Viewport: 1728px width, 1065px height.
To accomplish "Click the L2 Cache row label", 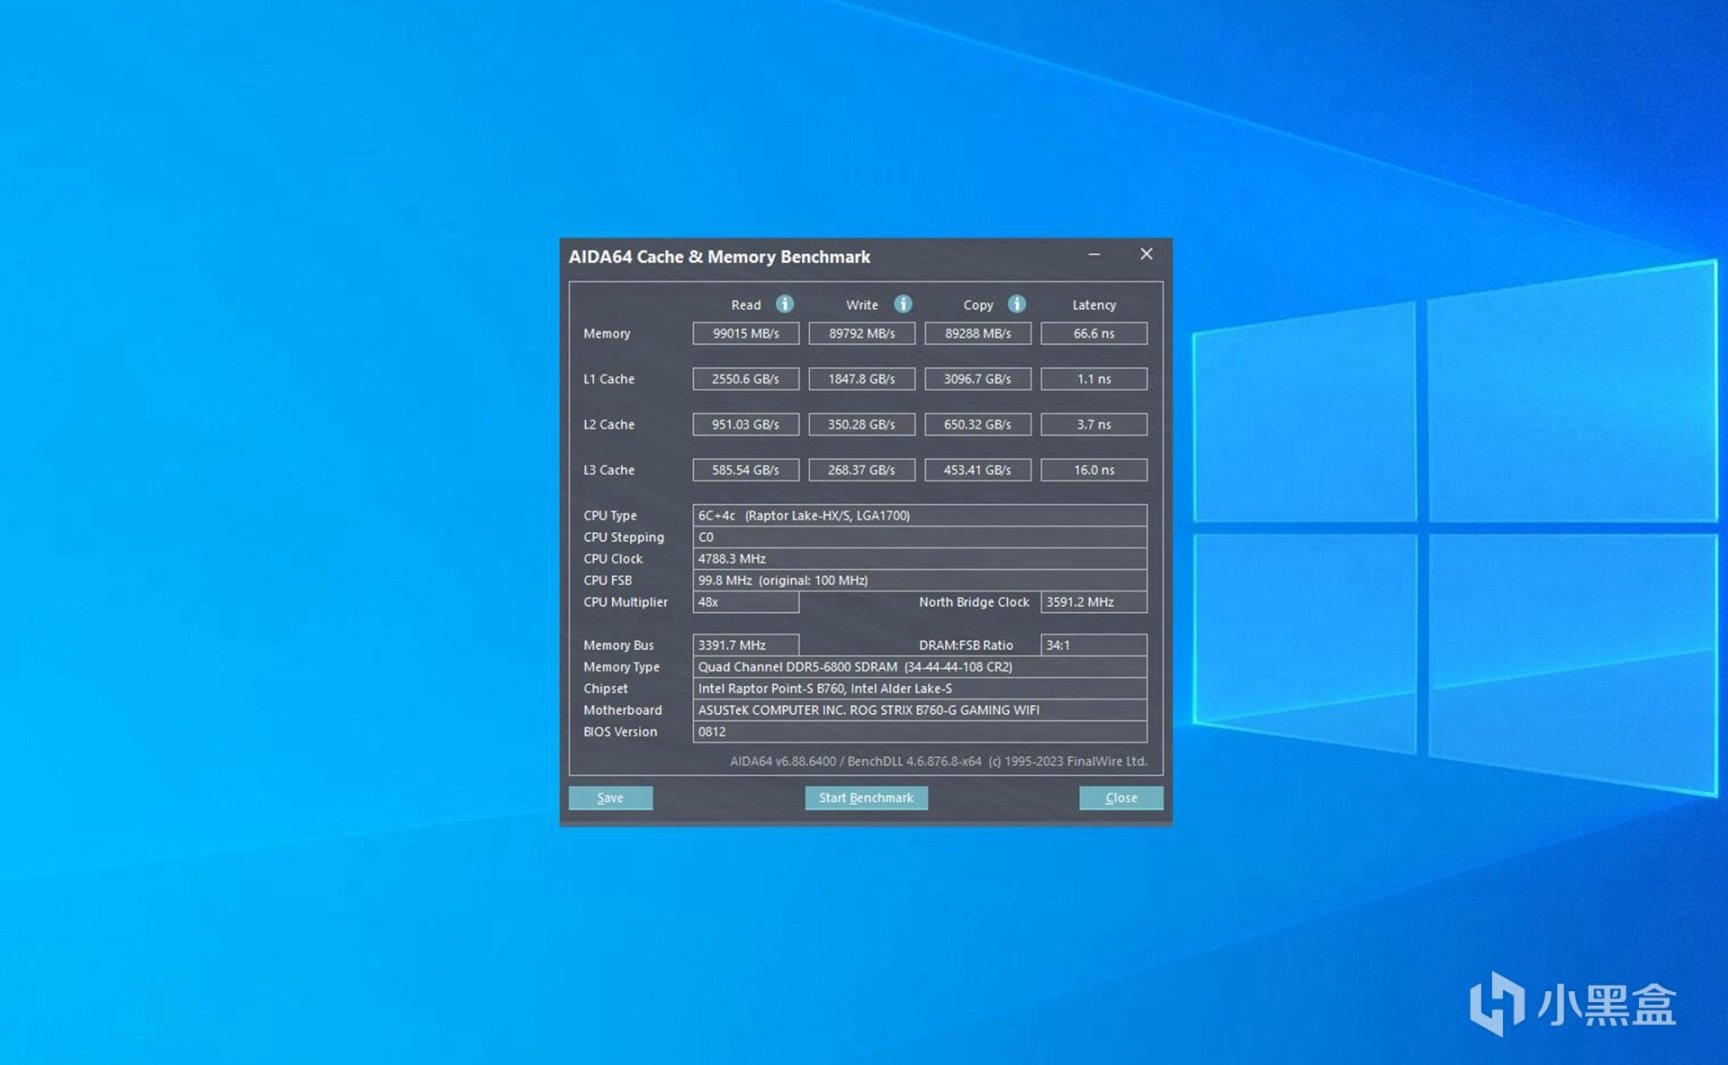I will click(609, 425).
